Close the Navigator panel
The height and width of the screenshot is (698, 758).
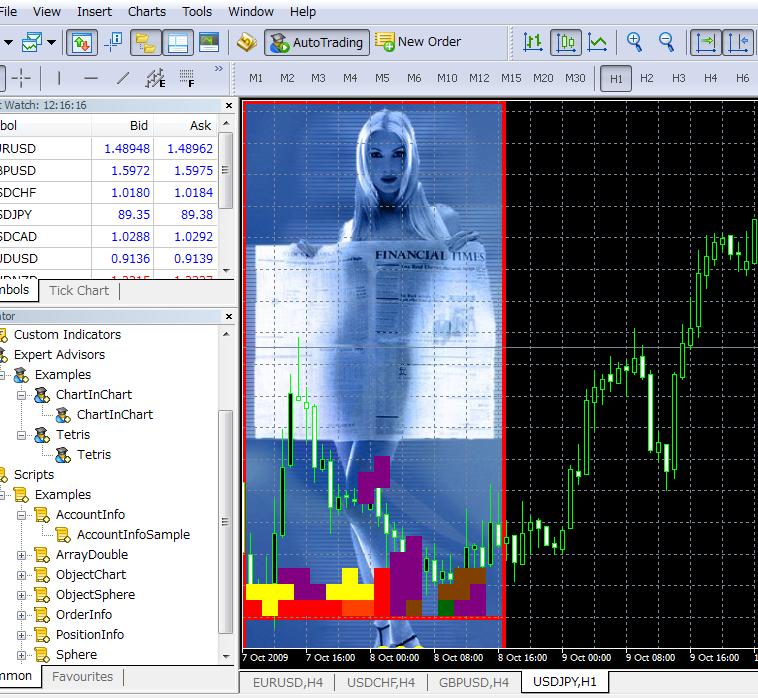click(x=229, y=317)
